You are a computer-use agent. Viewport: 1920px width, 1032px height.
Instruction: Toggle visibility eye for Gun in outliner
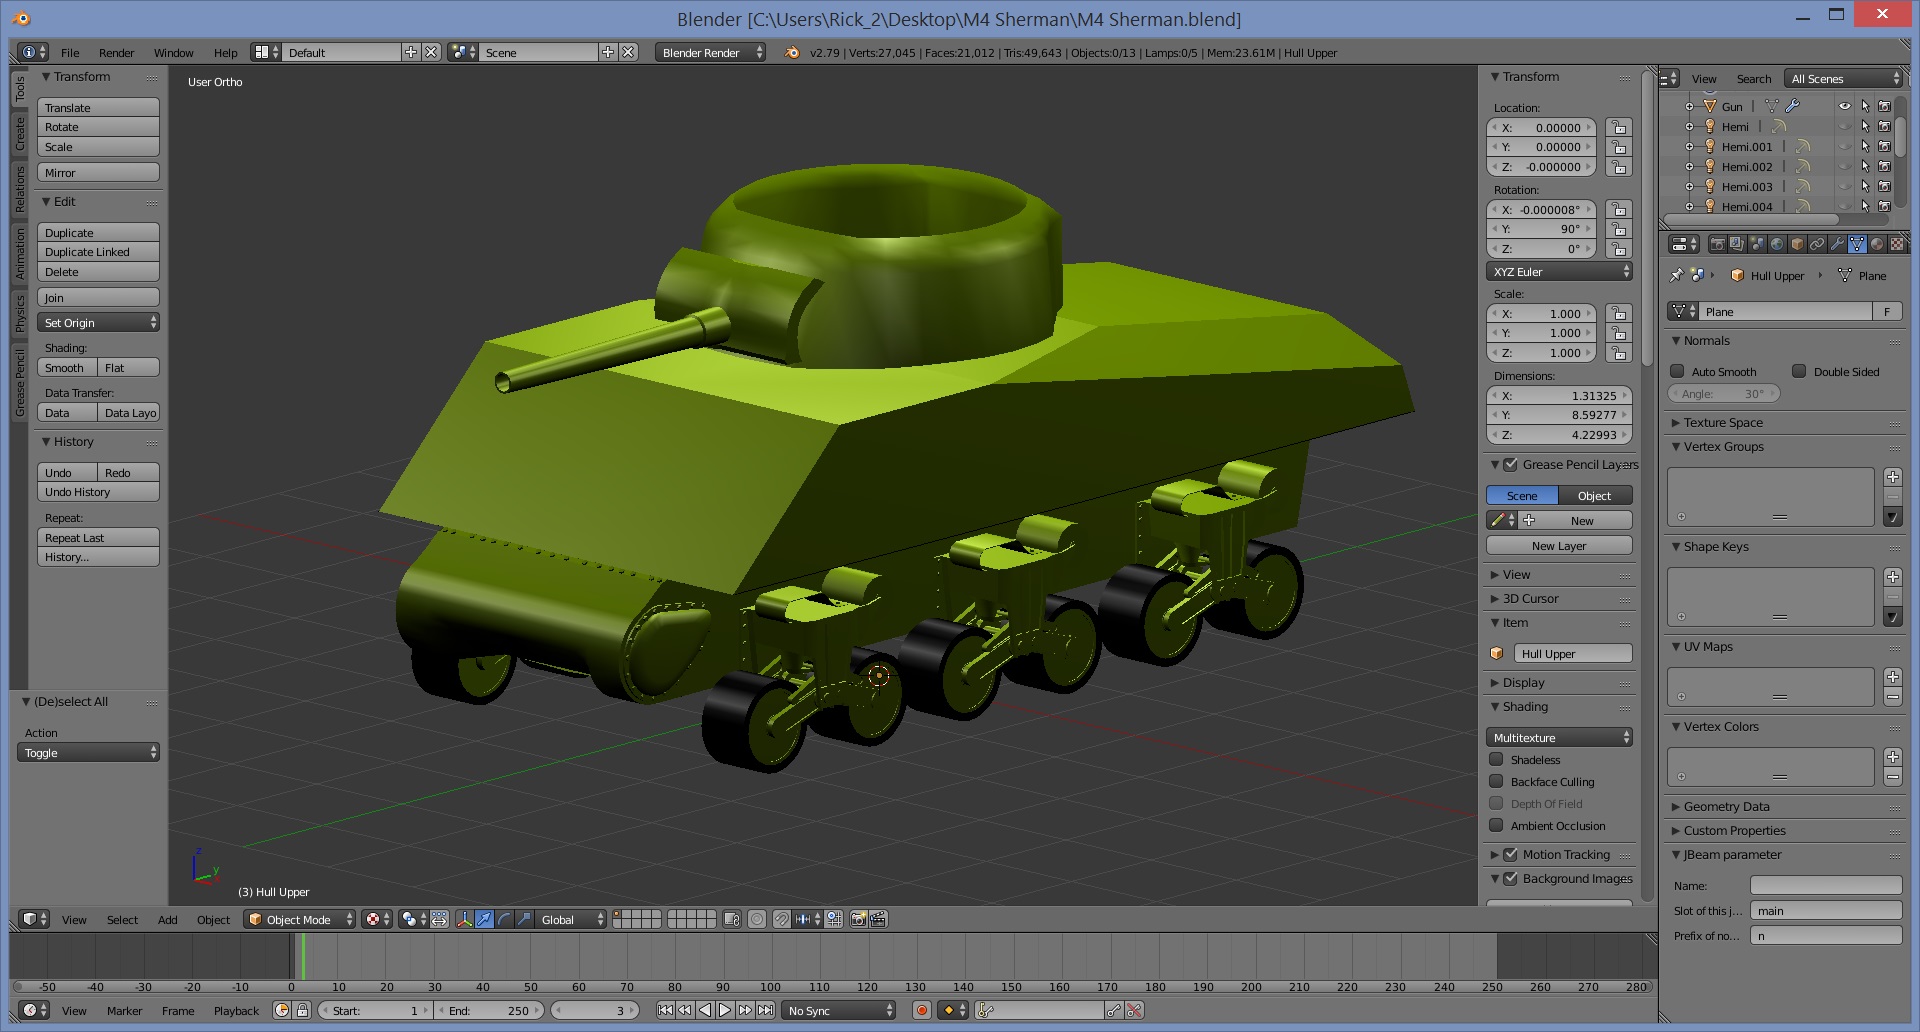(x=1845, y=106)
